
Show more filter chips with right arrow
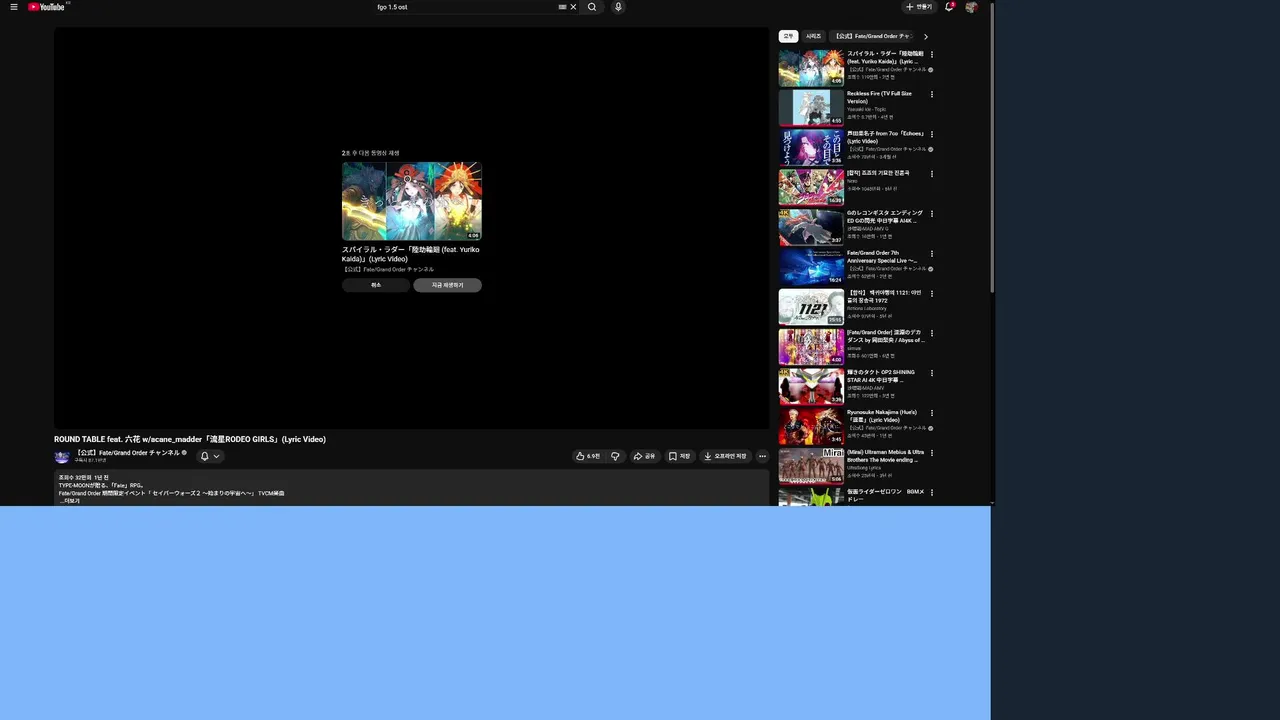926,37
